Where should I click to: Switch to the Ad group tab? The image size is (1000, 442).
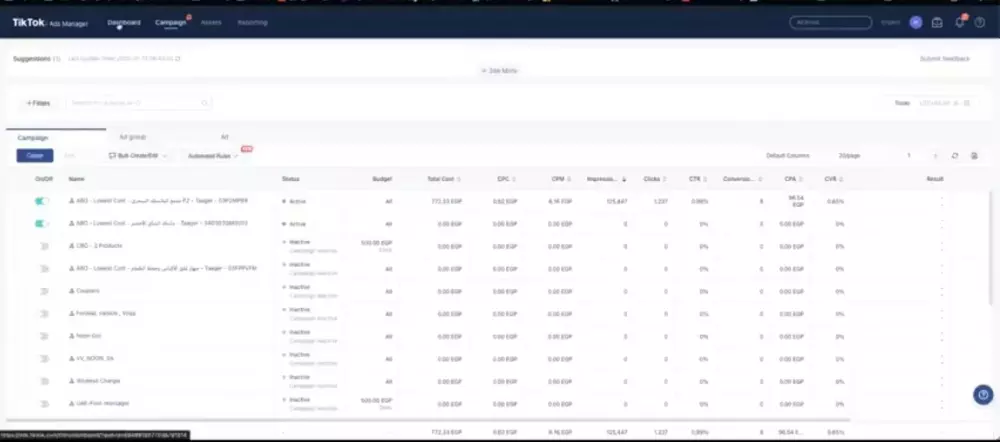click(x=133, y=137)
